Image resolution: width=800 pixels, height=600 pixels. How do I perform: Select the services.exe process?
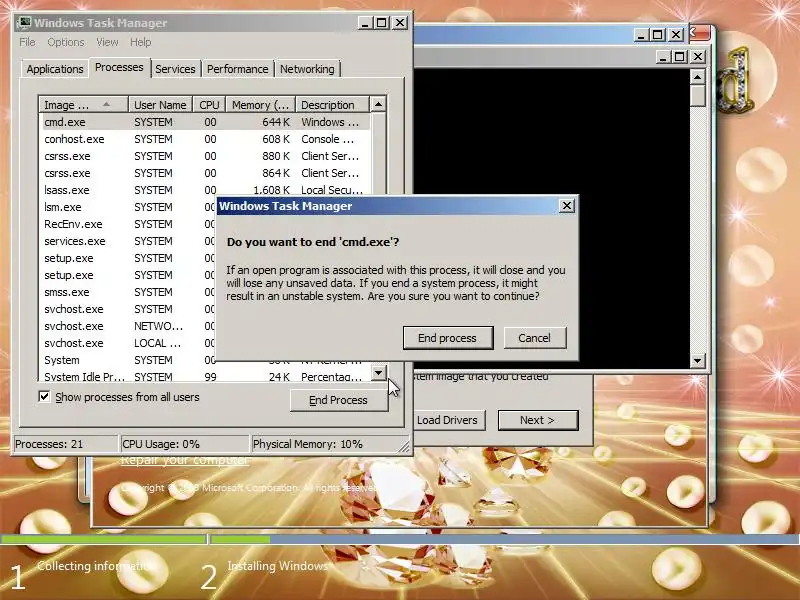point(128,241)
